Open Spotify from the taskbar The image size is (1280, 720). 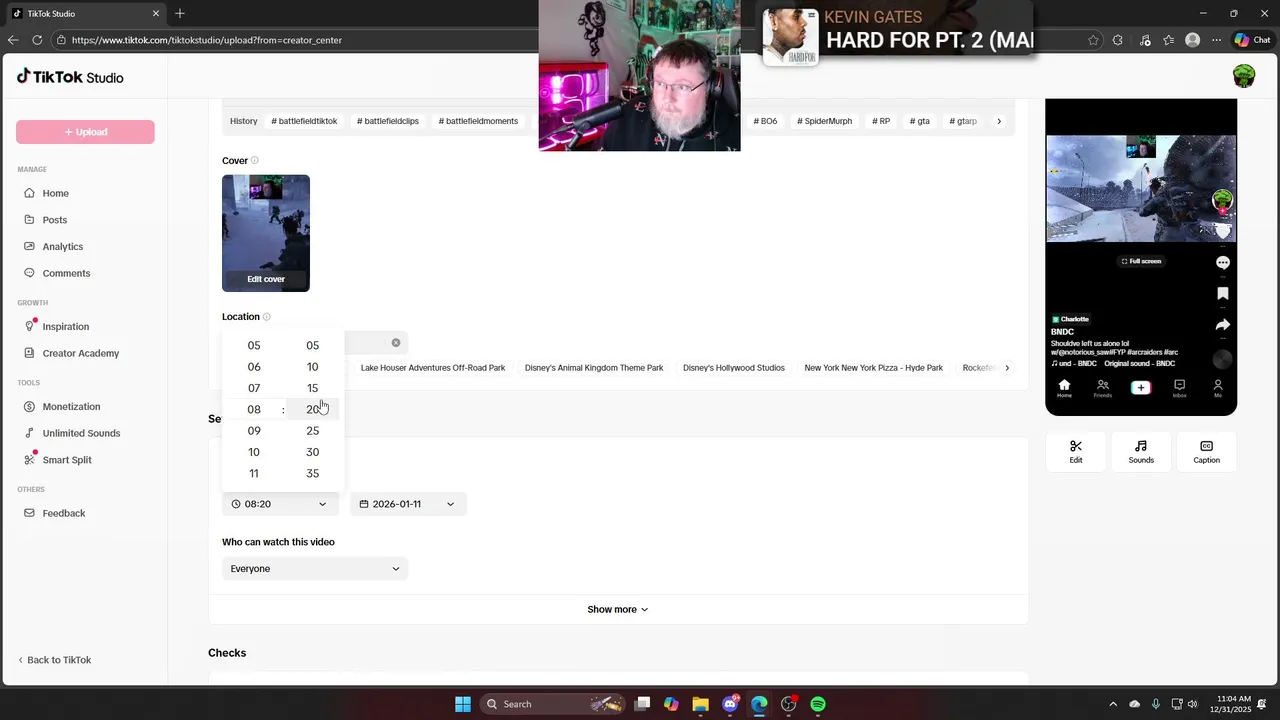(x=818, y=704)
